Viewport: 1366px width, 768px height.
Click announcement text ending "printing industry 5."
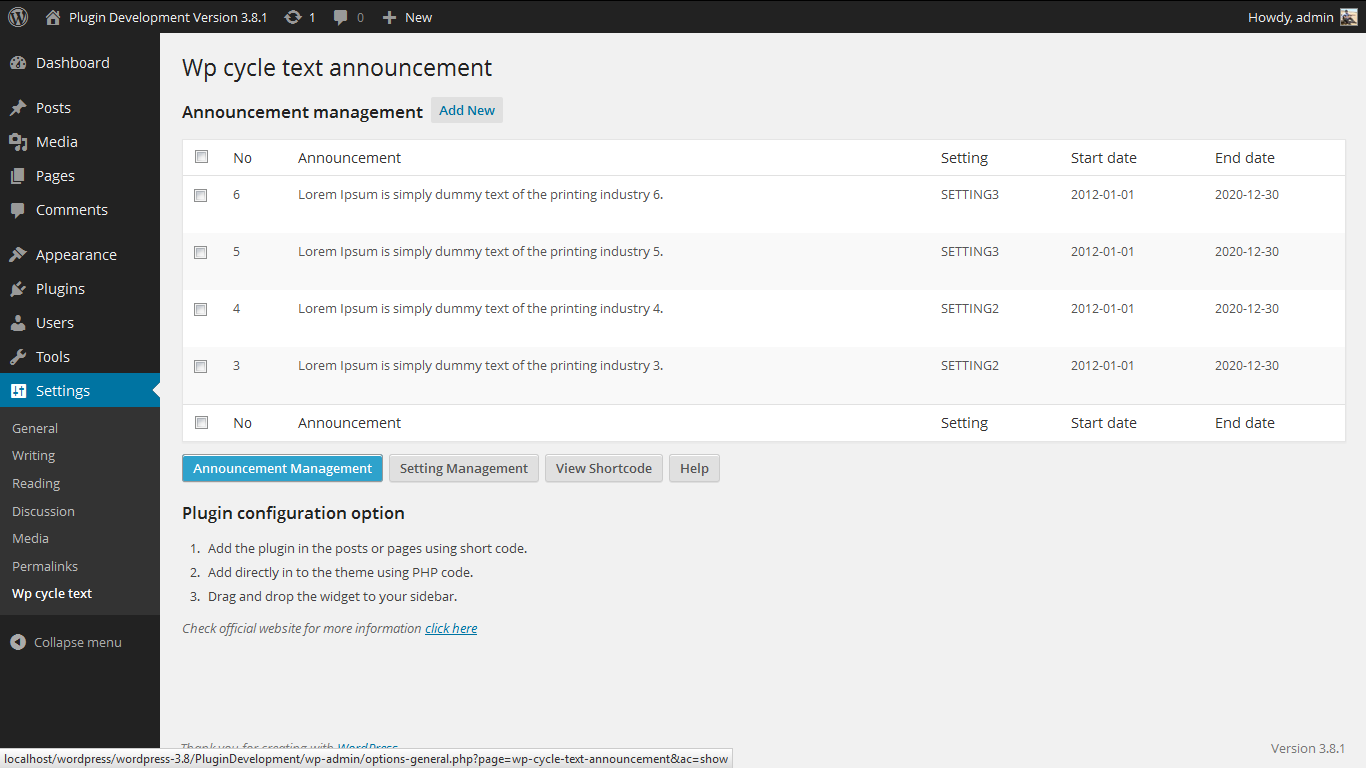pos(481,252)
